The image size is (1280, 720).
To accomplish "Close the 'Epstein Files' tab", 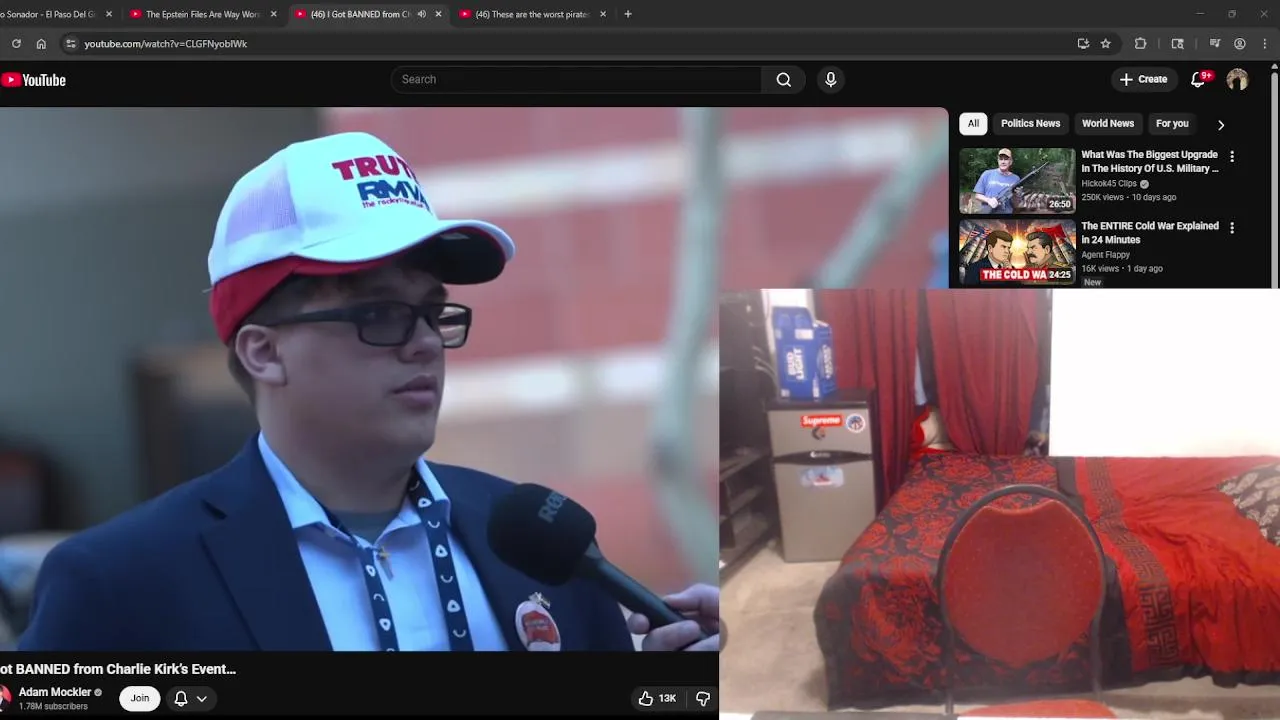I will tap(274, 15).
